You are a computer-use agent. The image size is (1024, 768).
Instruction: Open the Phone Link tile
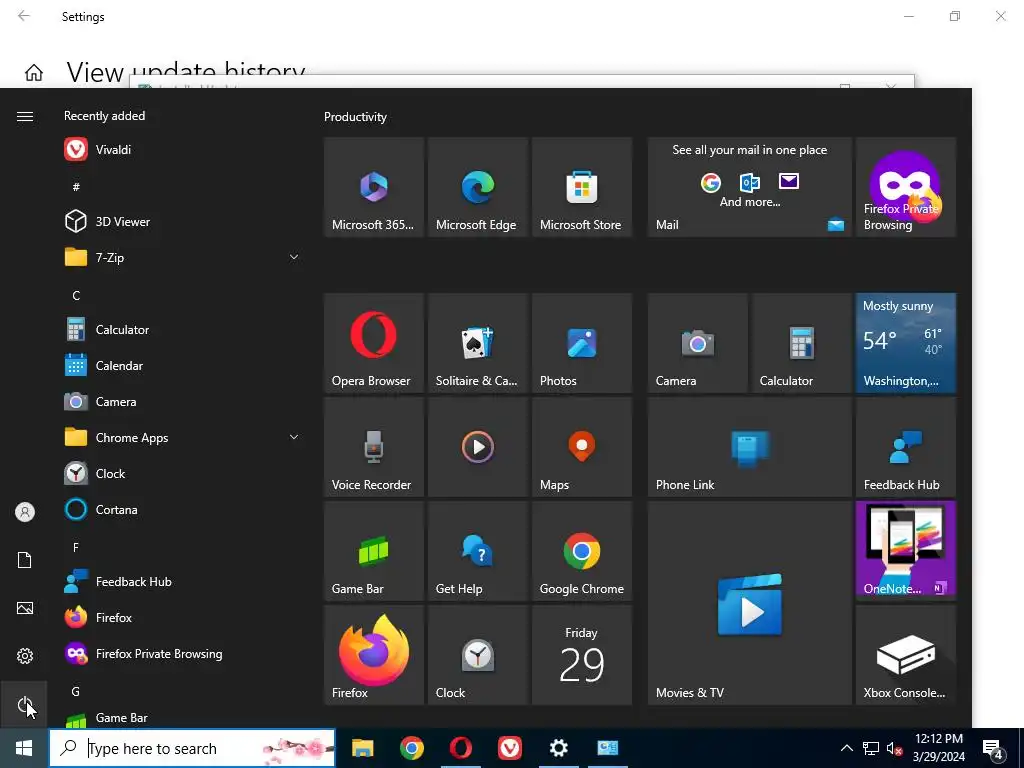tap(750, 447)
